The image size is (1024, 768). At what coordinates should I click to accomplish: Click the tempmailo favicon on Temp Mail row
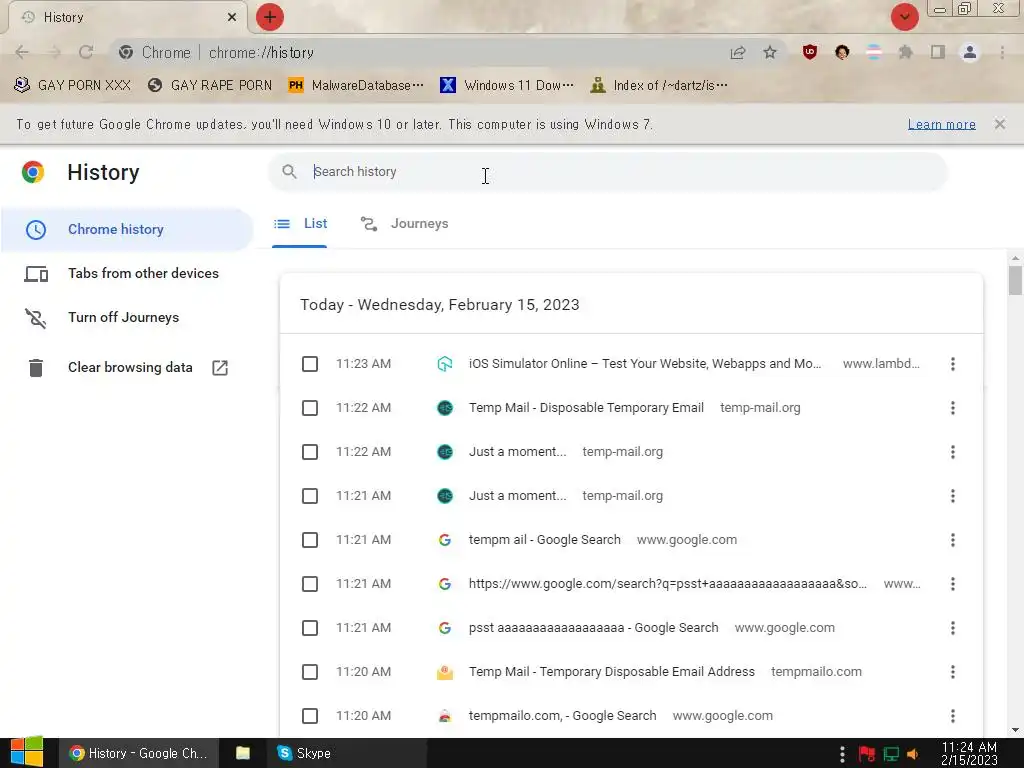(445, 672)
